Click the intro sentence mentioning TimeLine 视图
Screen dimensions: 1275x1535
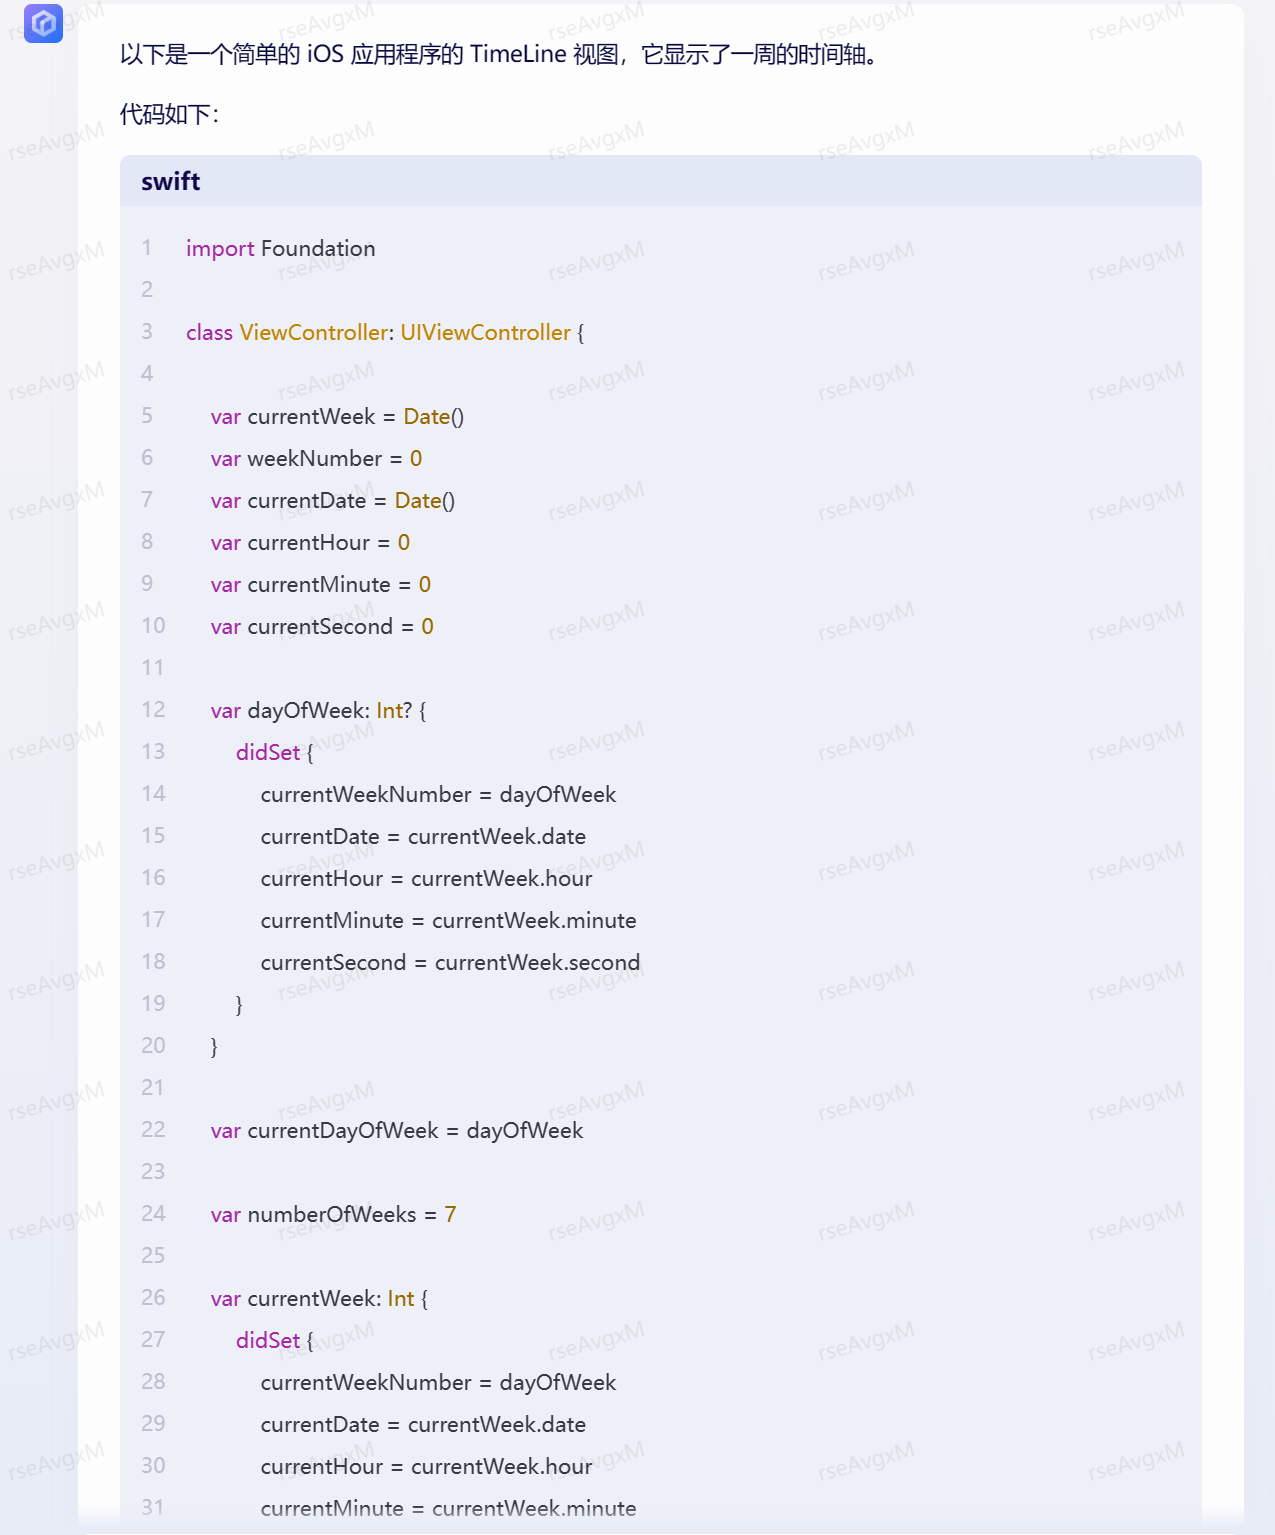point(498,54)
